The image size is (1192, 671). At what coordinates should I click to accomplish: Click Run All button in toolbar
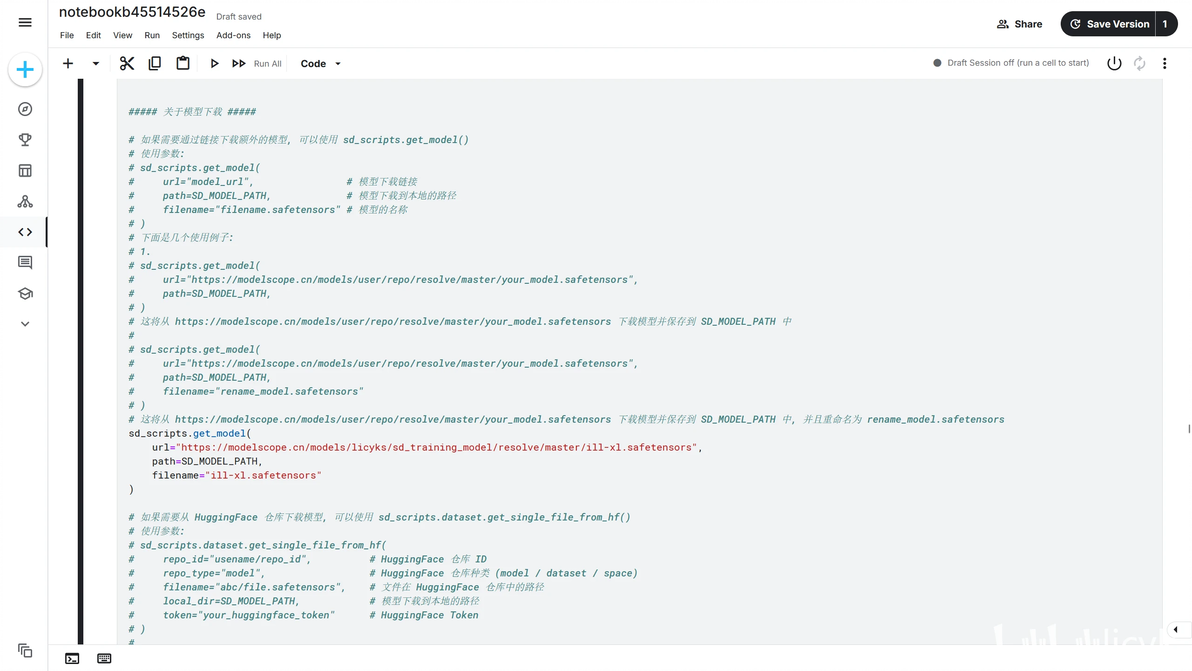[x=257, y=63]
